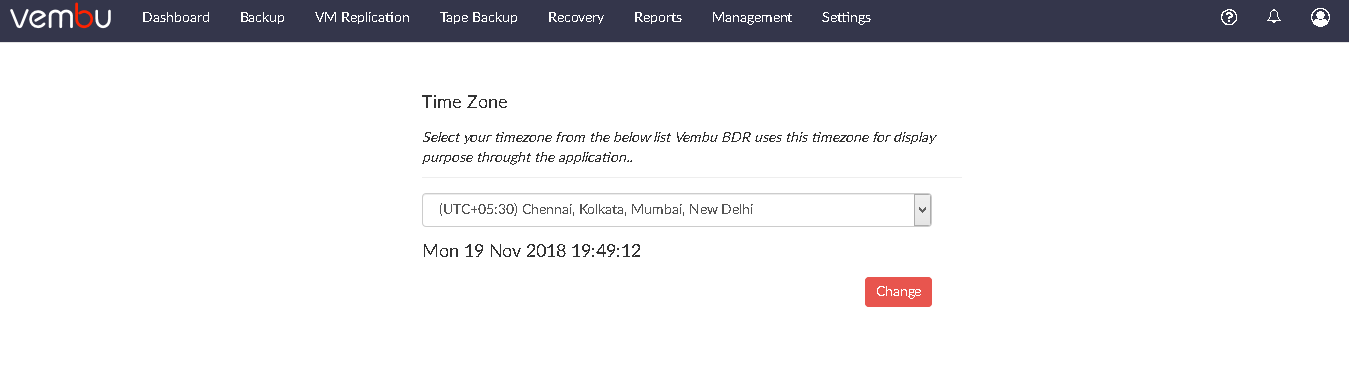
Task: Go to the Backup menu
Action: coord(262,17)
